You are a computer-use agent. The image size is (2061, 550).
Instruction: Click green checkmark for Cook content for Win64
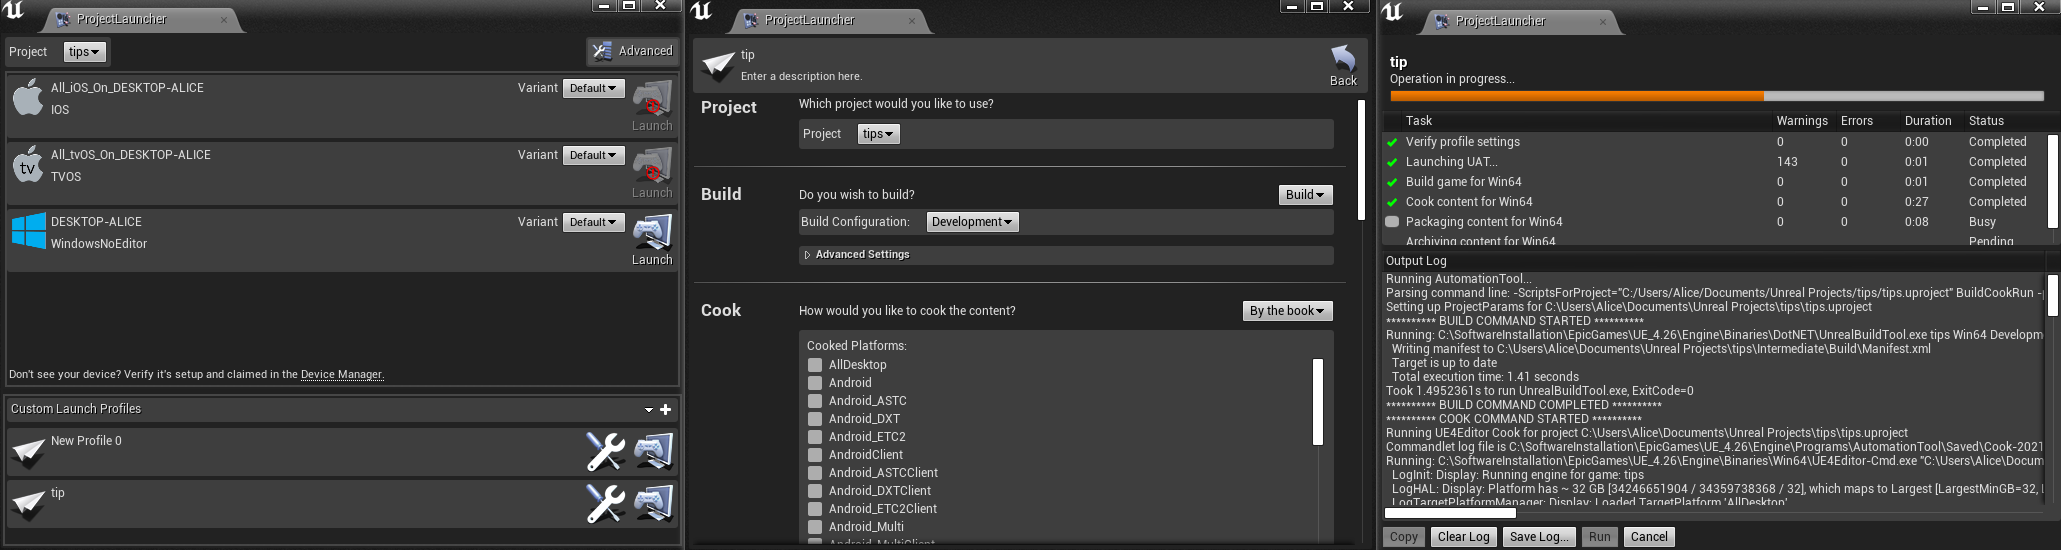click(1392, 202)
